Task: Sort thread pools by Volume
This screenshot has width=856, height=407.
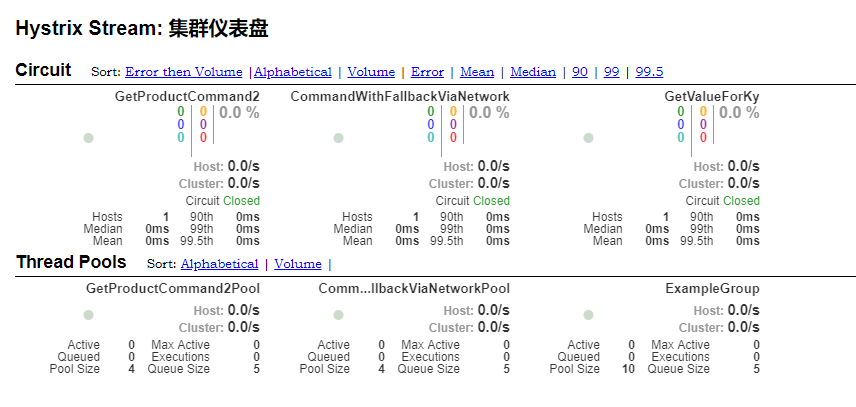Action: 298,264
